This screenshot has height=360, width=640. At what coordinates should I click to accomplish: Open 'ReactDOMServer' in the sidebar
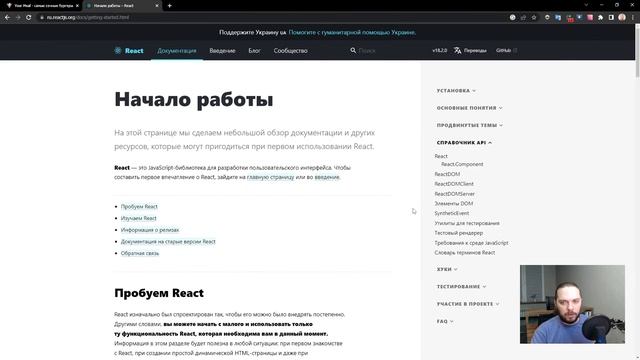(454, 194)
